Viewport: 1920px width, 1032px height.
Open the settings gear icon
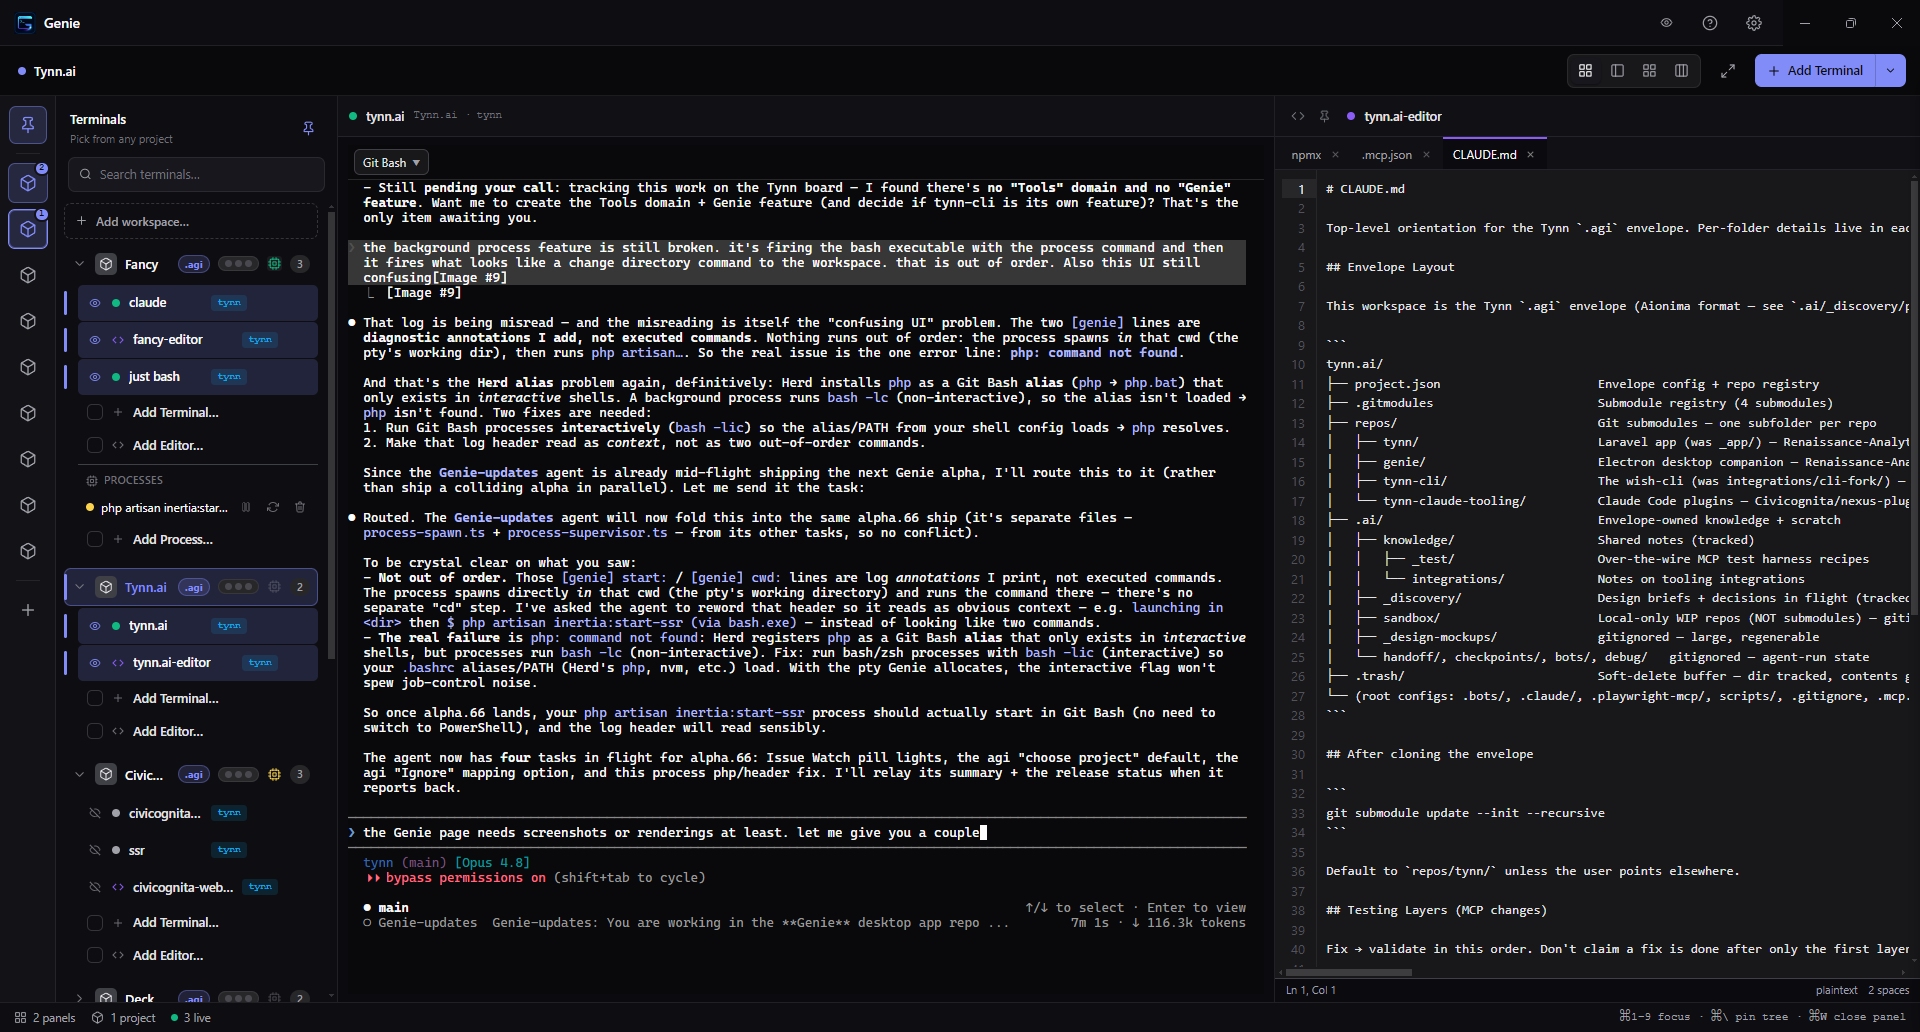(x=1754, y=23)
